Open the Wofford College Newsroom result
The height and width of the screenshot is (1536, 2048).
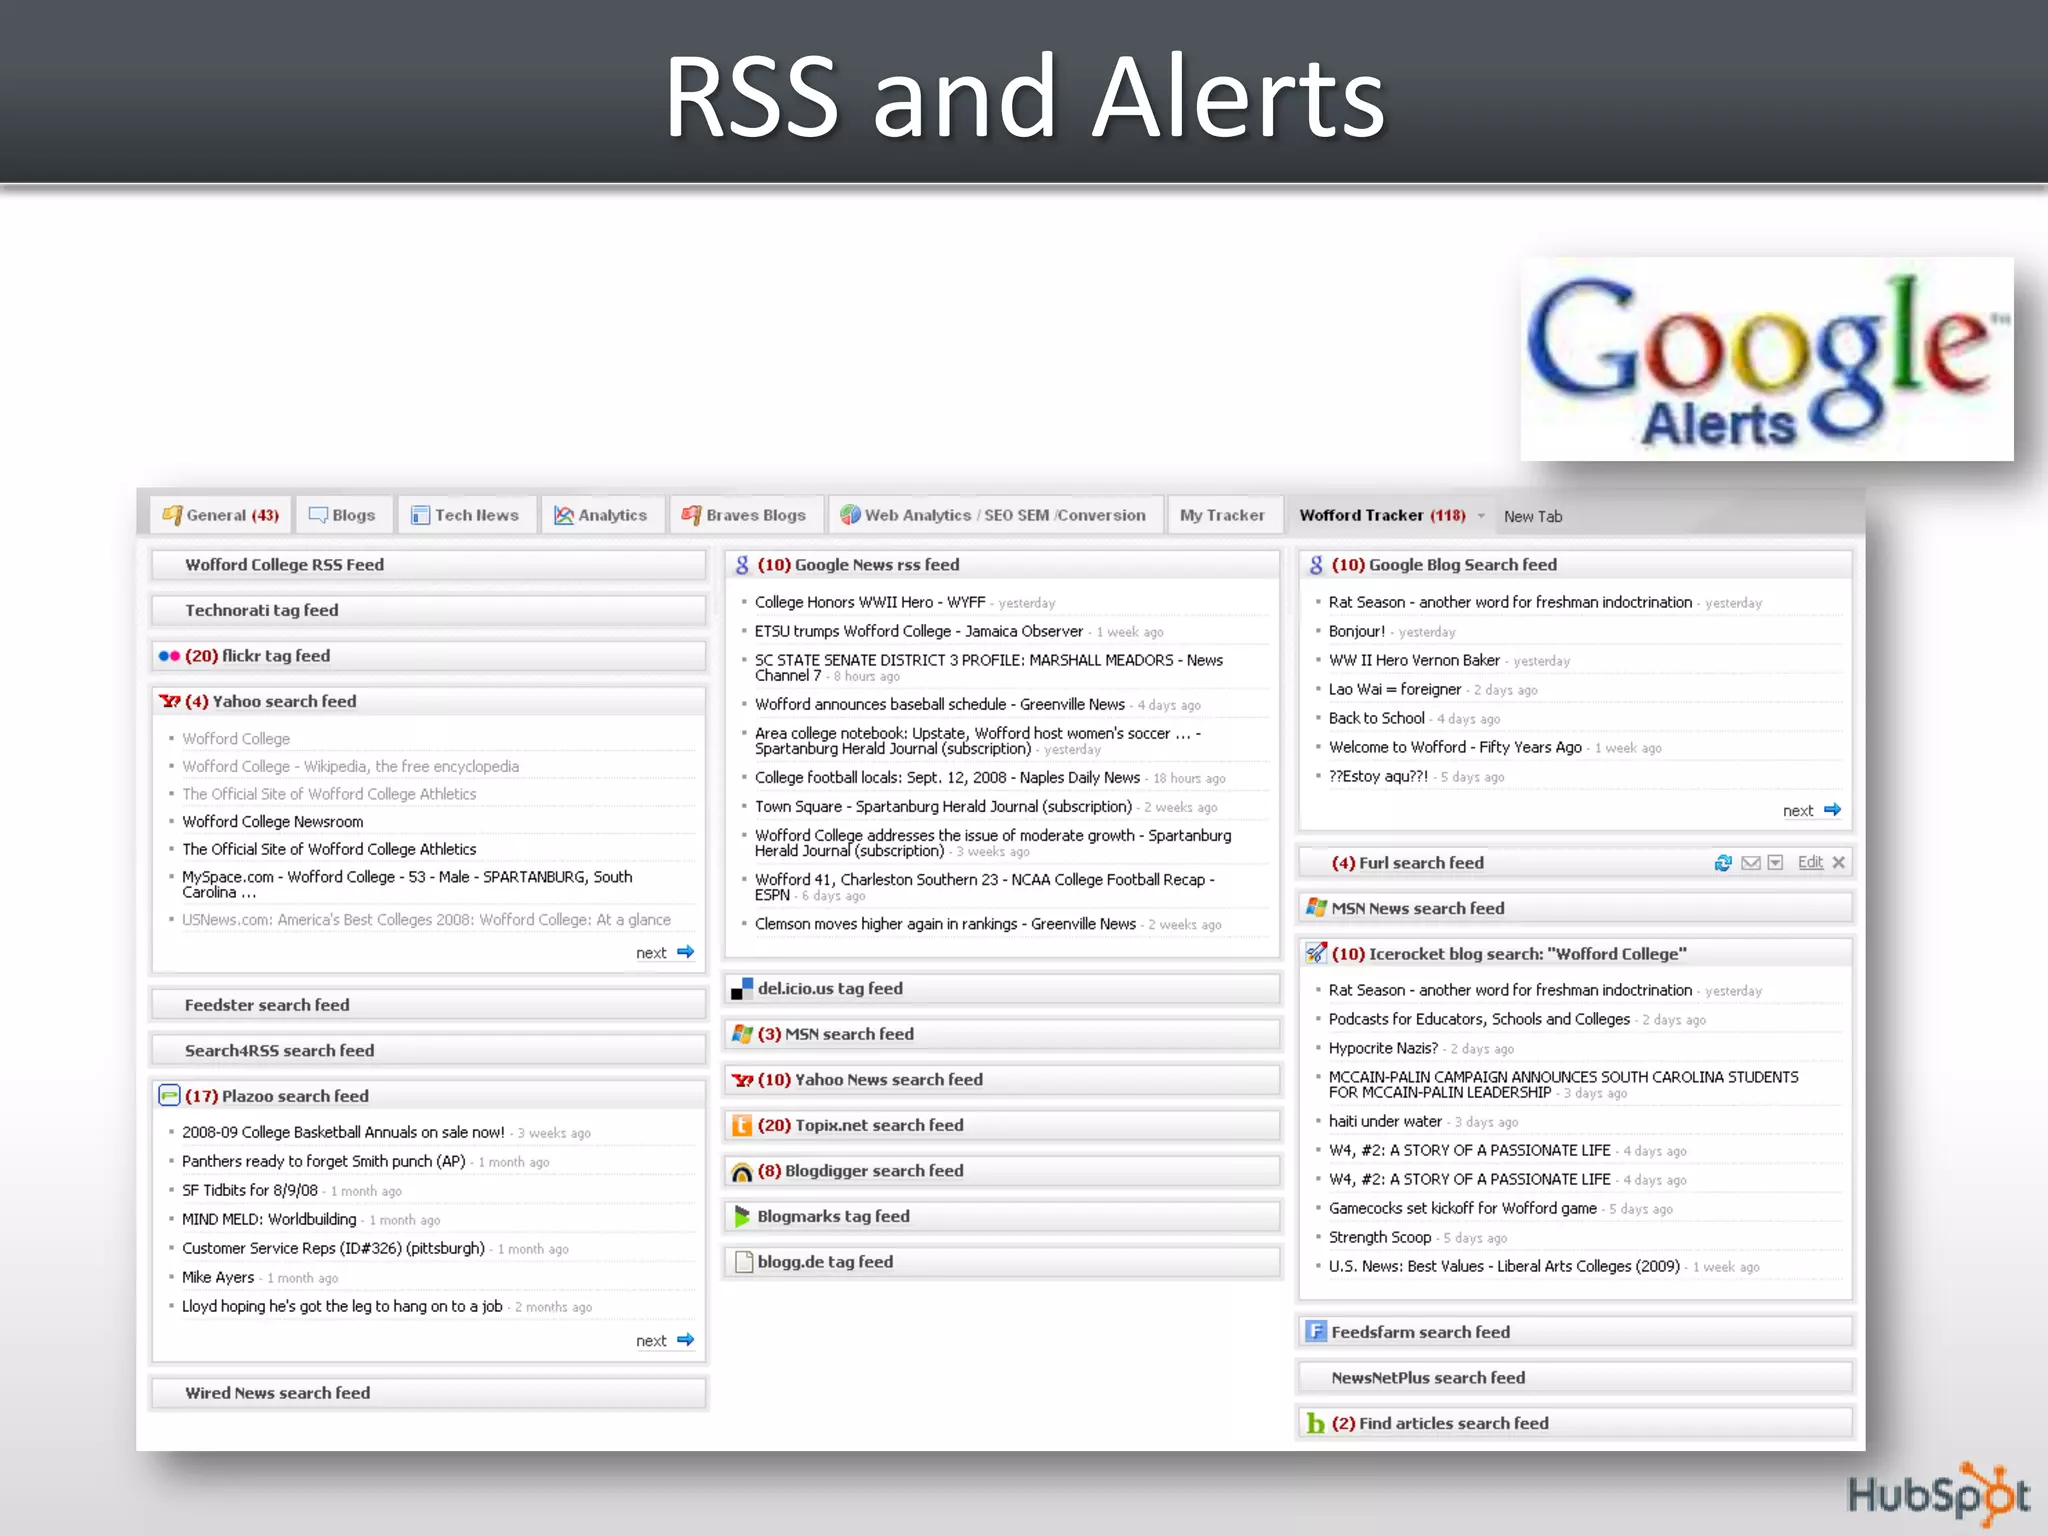click(272, 822)
